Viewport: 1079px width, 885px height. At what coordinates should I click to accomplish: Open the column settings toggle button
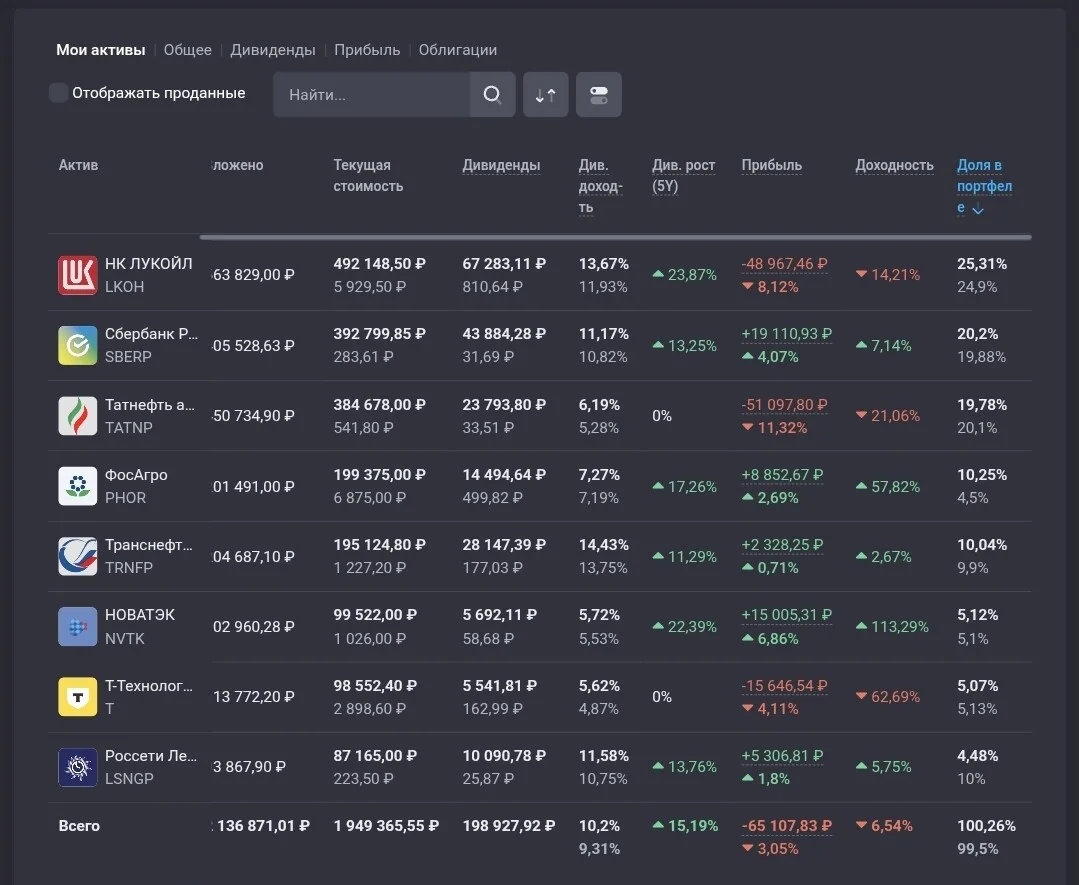599,94
